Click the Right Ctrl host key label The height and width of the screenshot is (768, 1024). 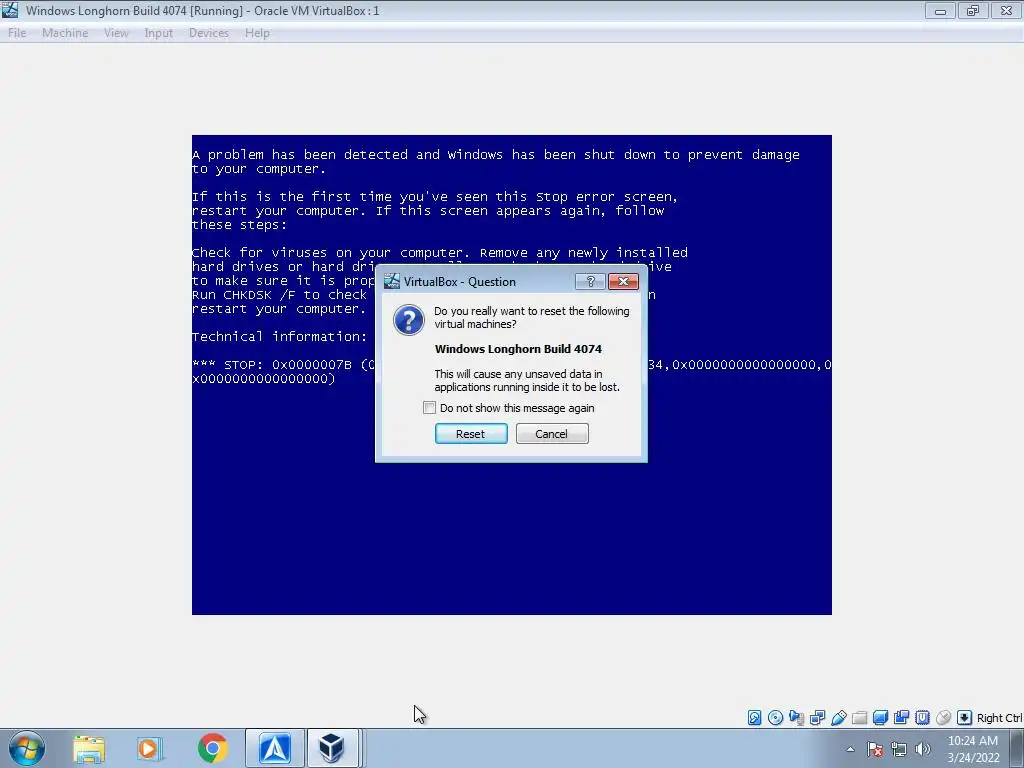tap(999, 718)
